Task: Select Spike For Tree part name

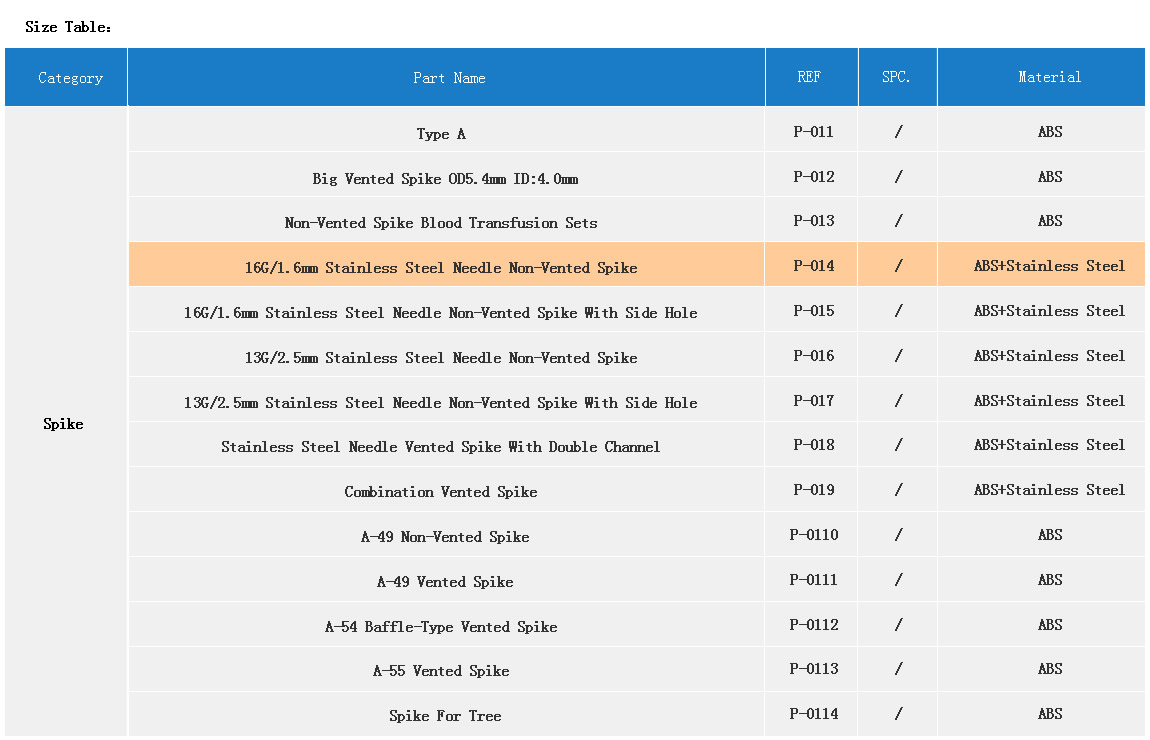Action: [x=445, y=716]
